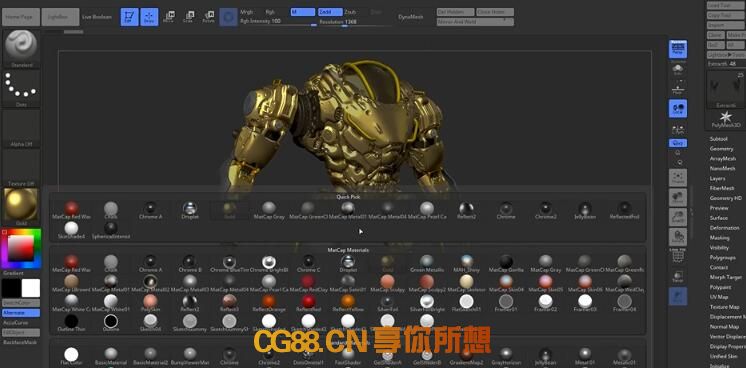Click Mirror And Weld
Image resolution: width=746 pixels, height=368 pixels.
coord(475,22)
